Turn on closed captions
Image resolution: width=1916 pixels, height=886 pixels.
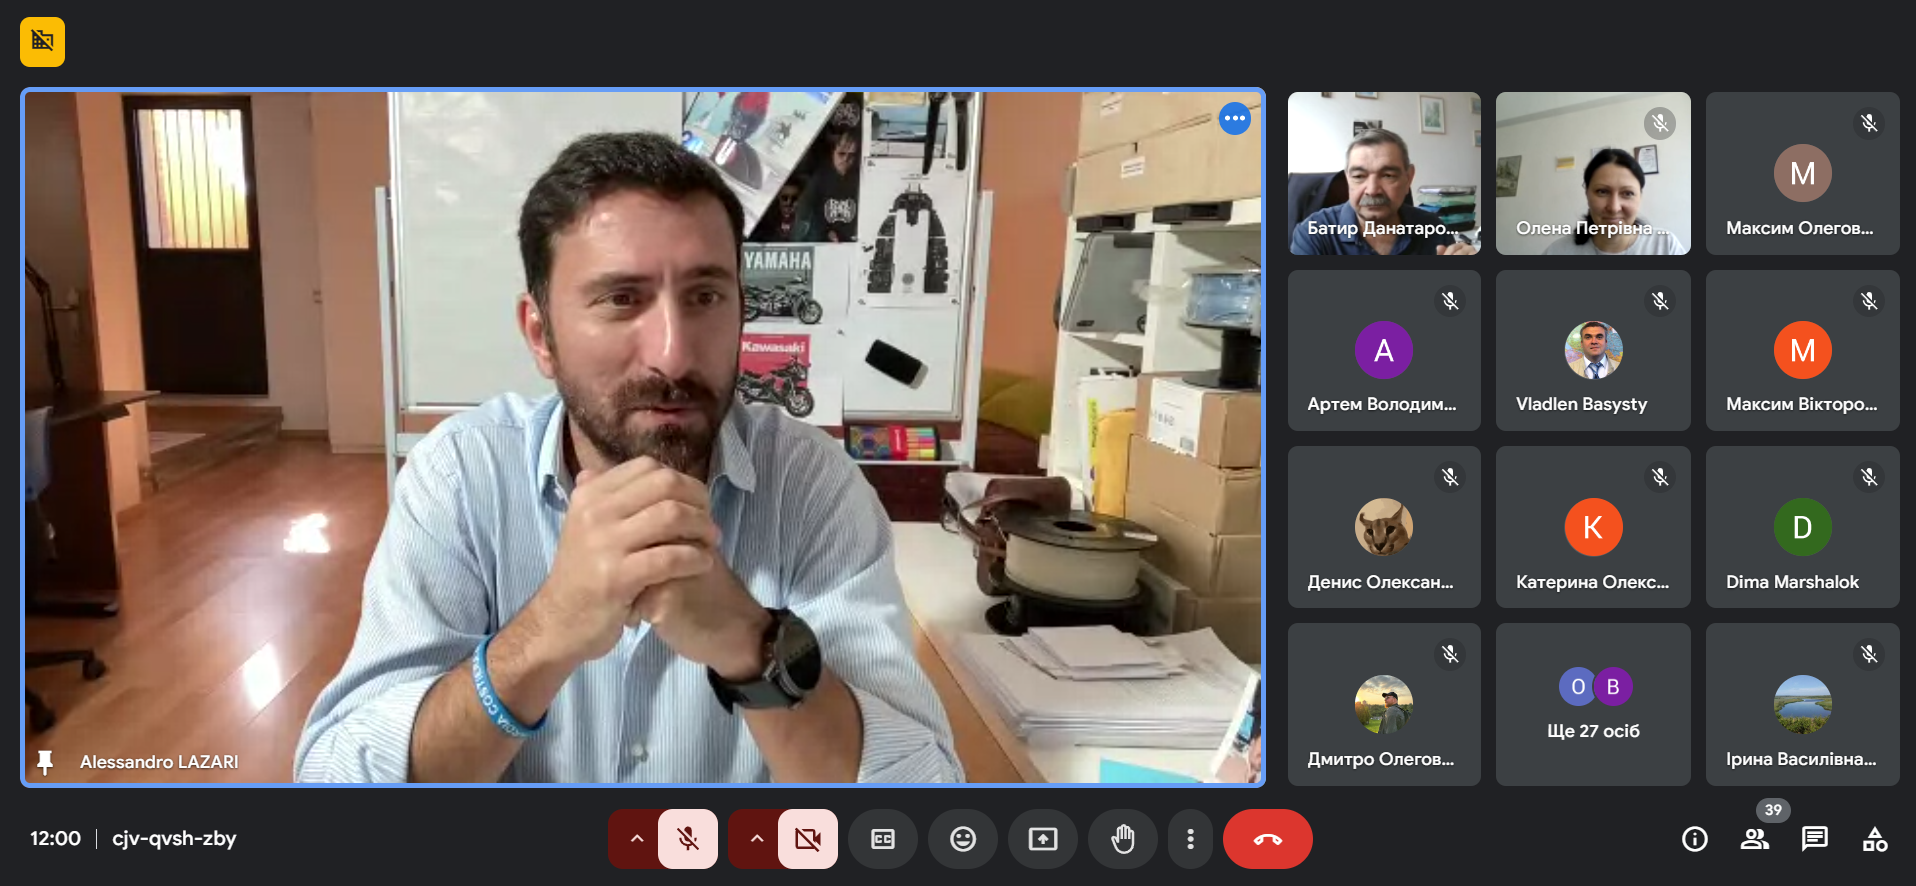(883, 839)
